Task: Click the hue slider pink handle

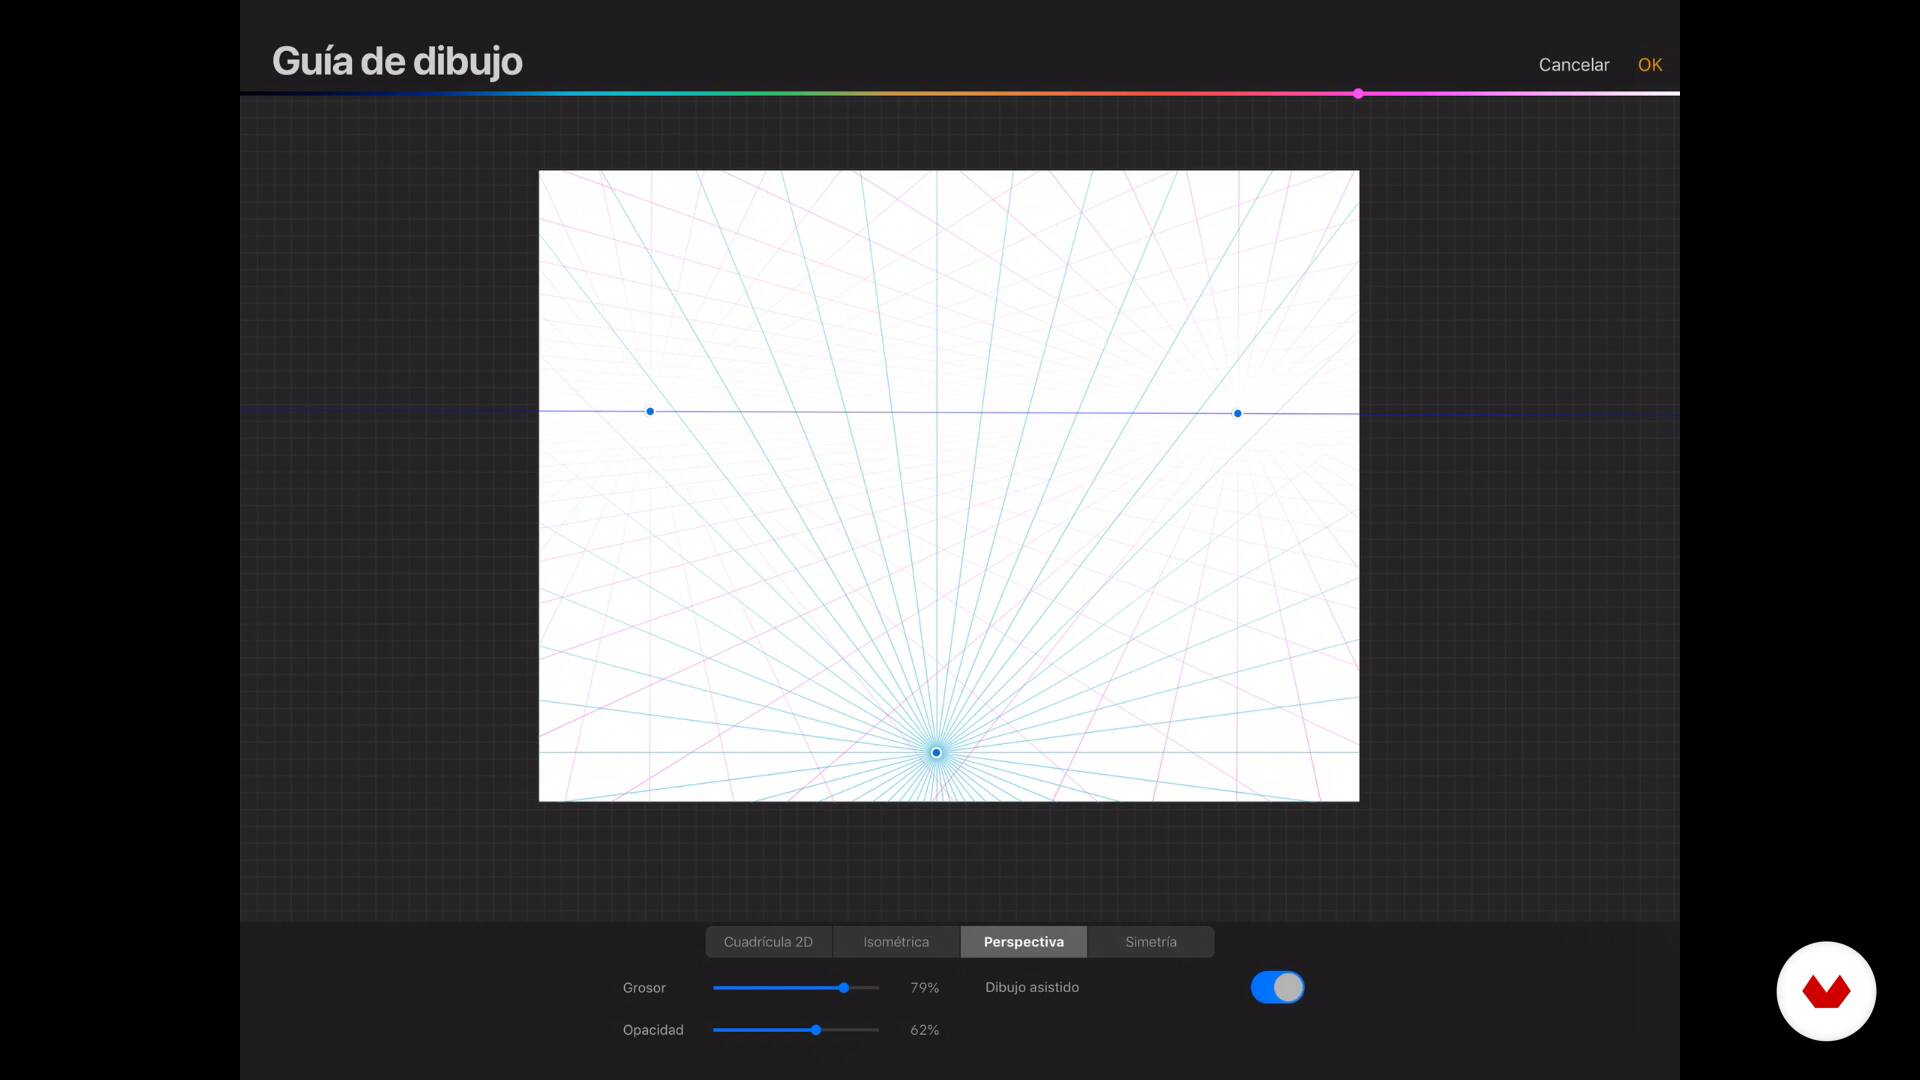Action: [x=1358, y=93]
